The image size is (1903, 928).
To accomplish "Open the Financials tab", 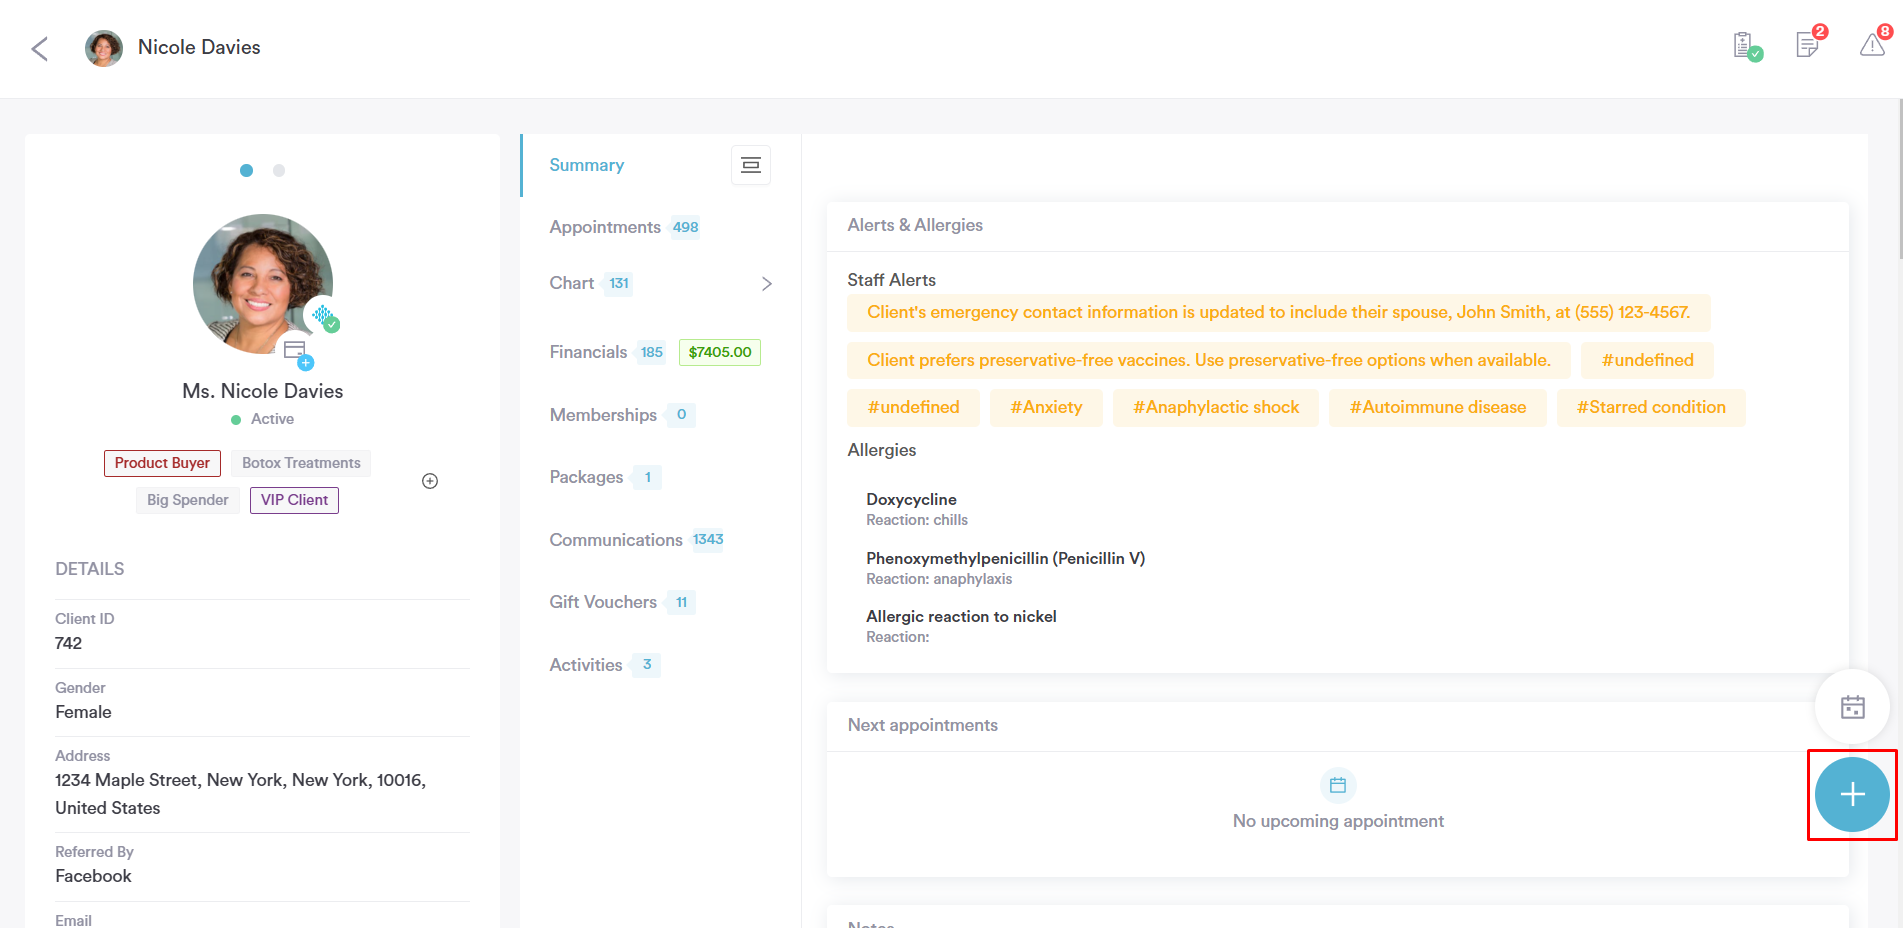I will [588, 352].
